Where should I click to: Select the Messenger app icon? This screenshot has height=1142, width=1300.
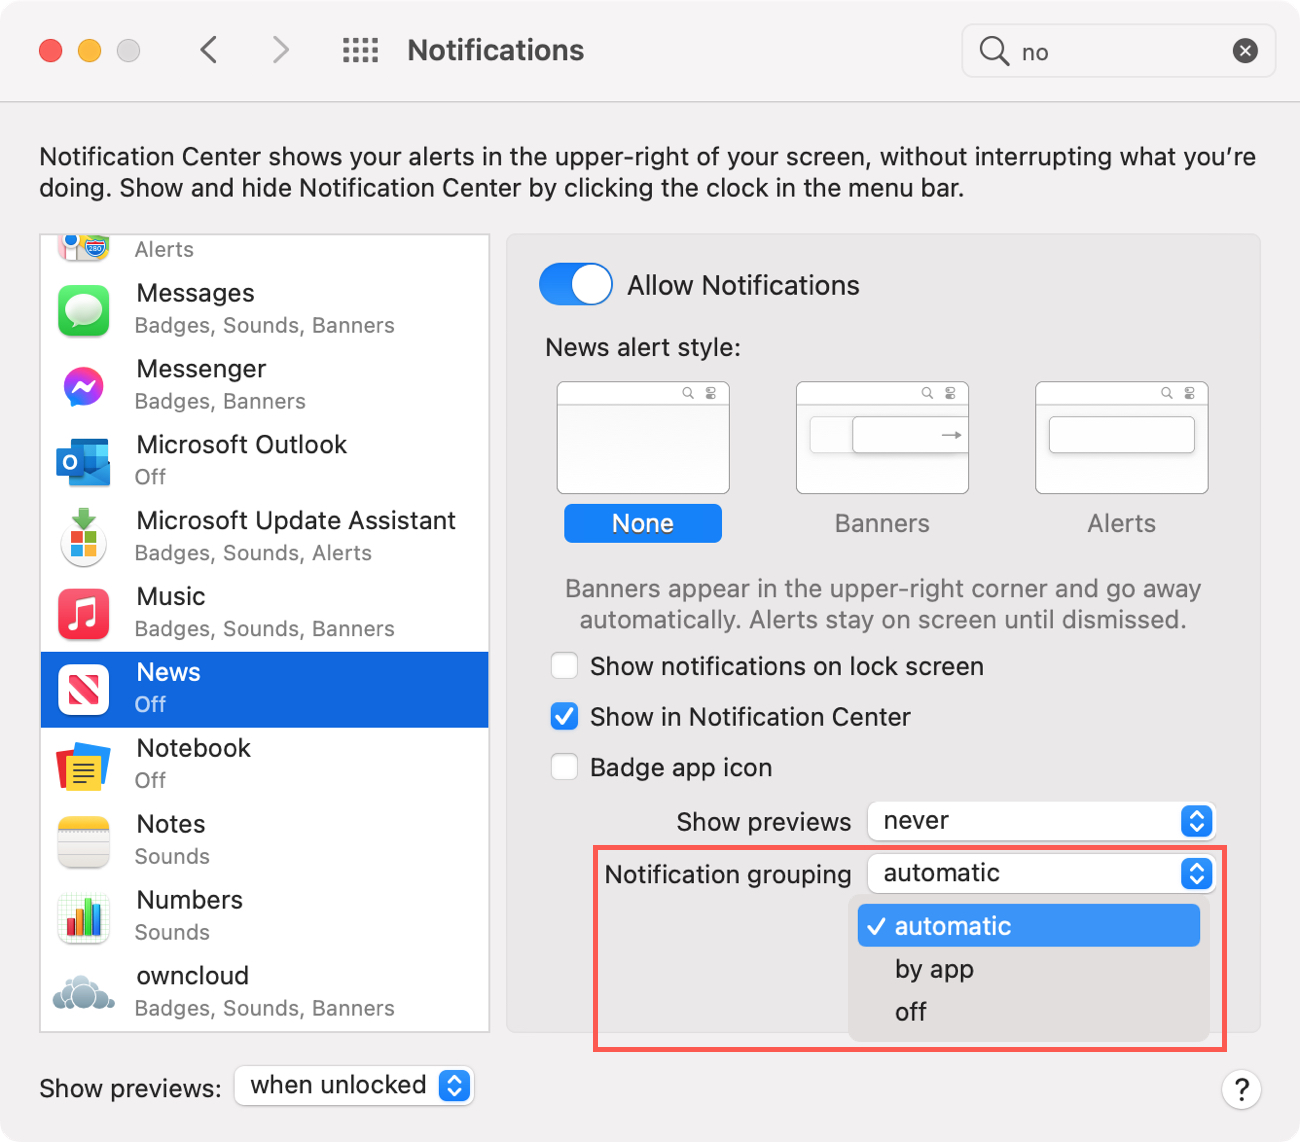click(83, 387)
